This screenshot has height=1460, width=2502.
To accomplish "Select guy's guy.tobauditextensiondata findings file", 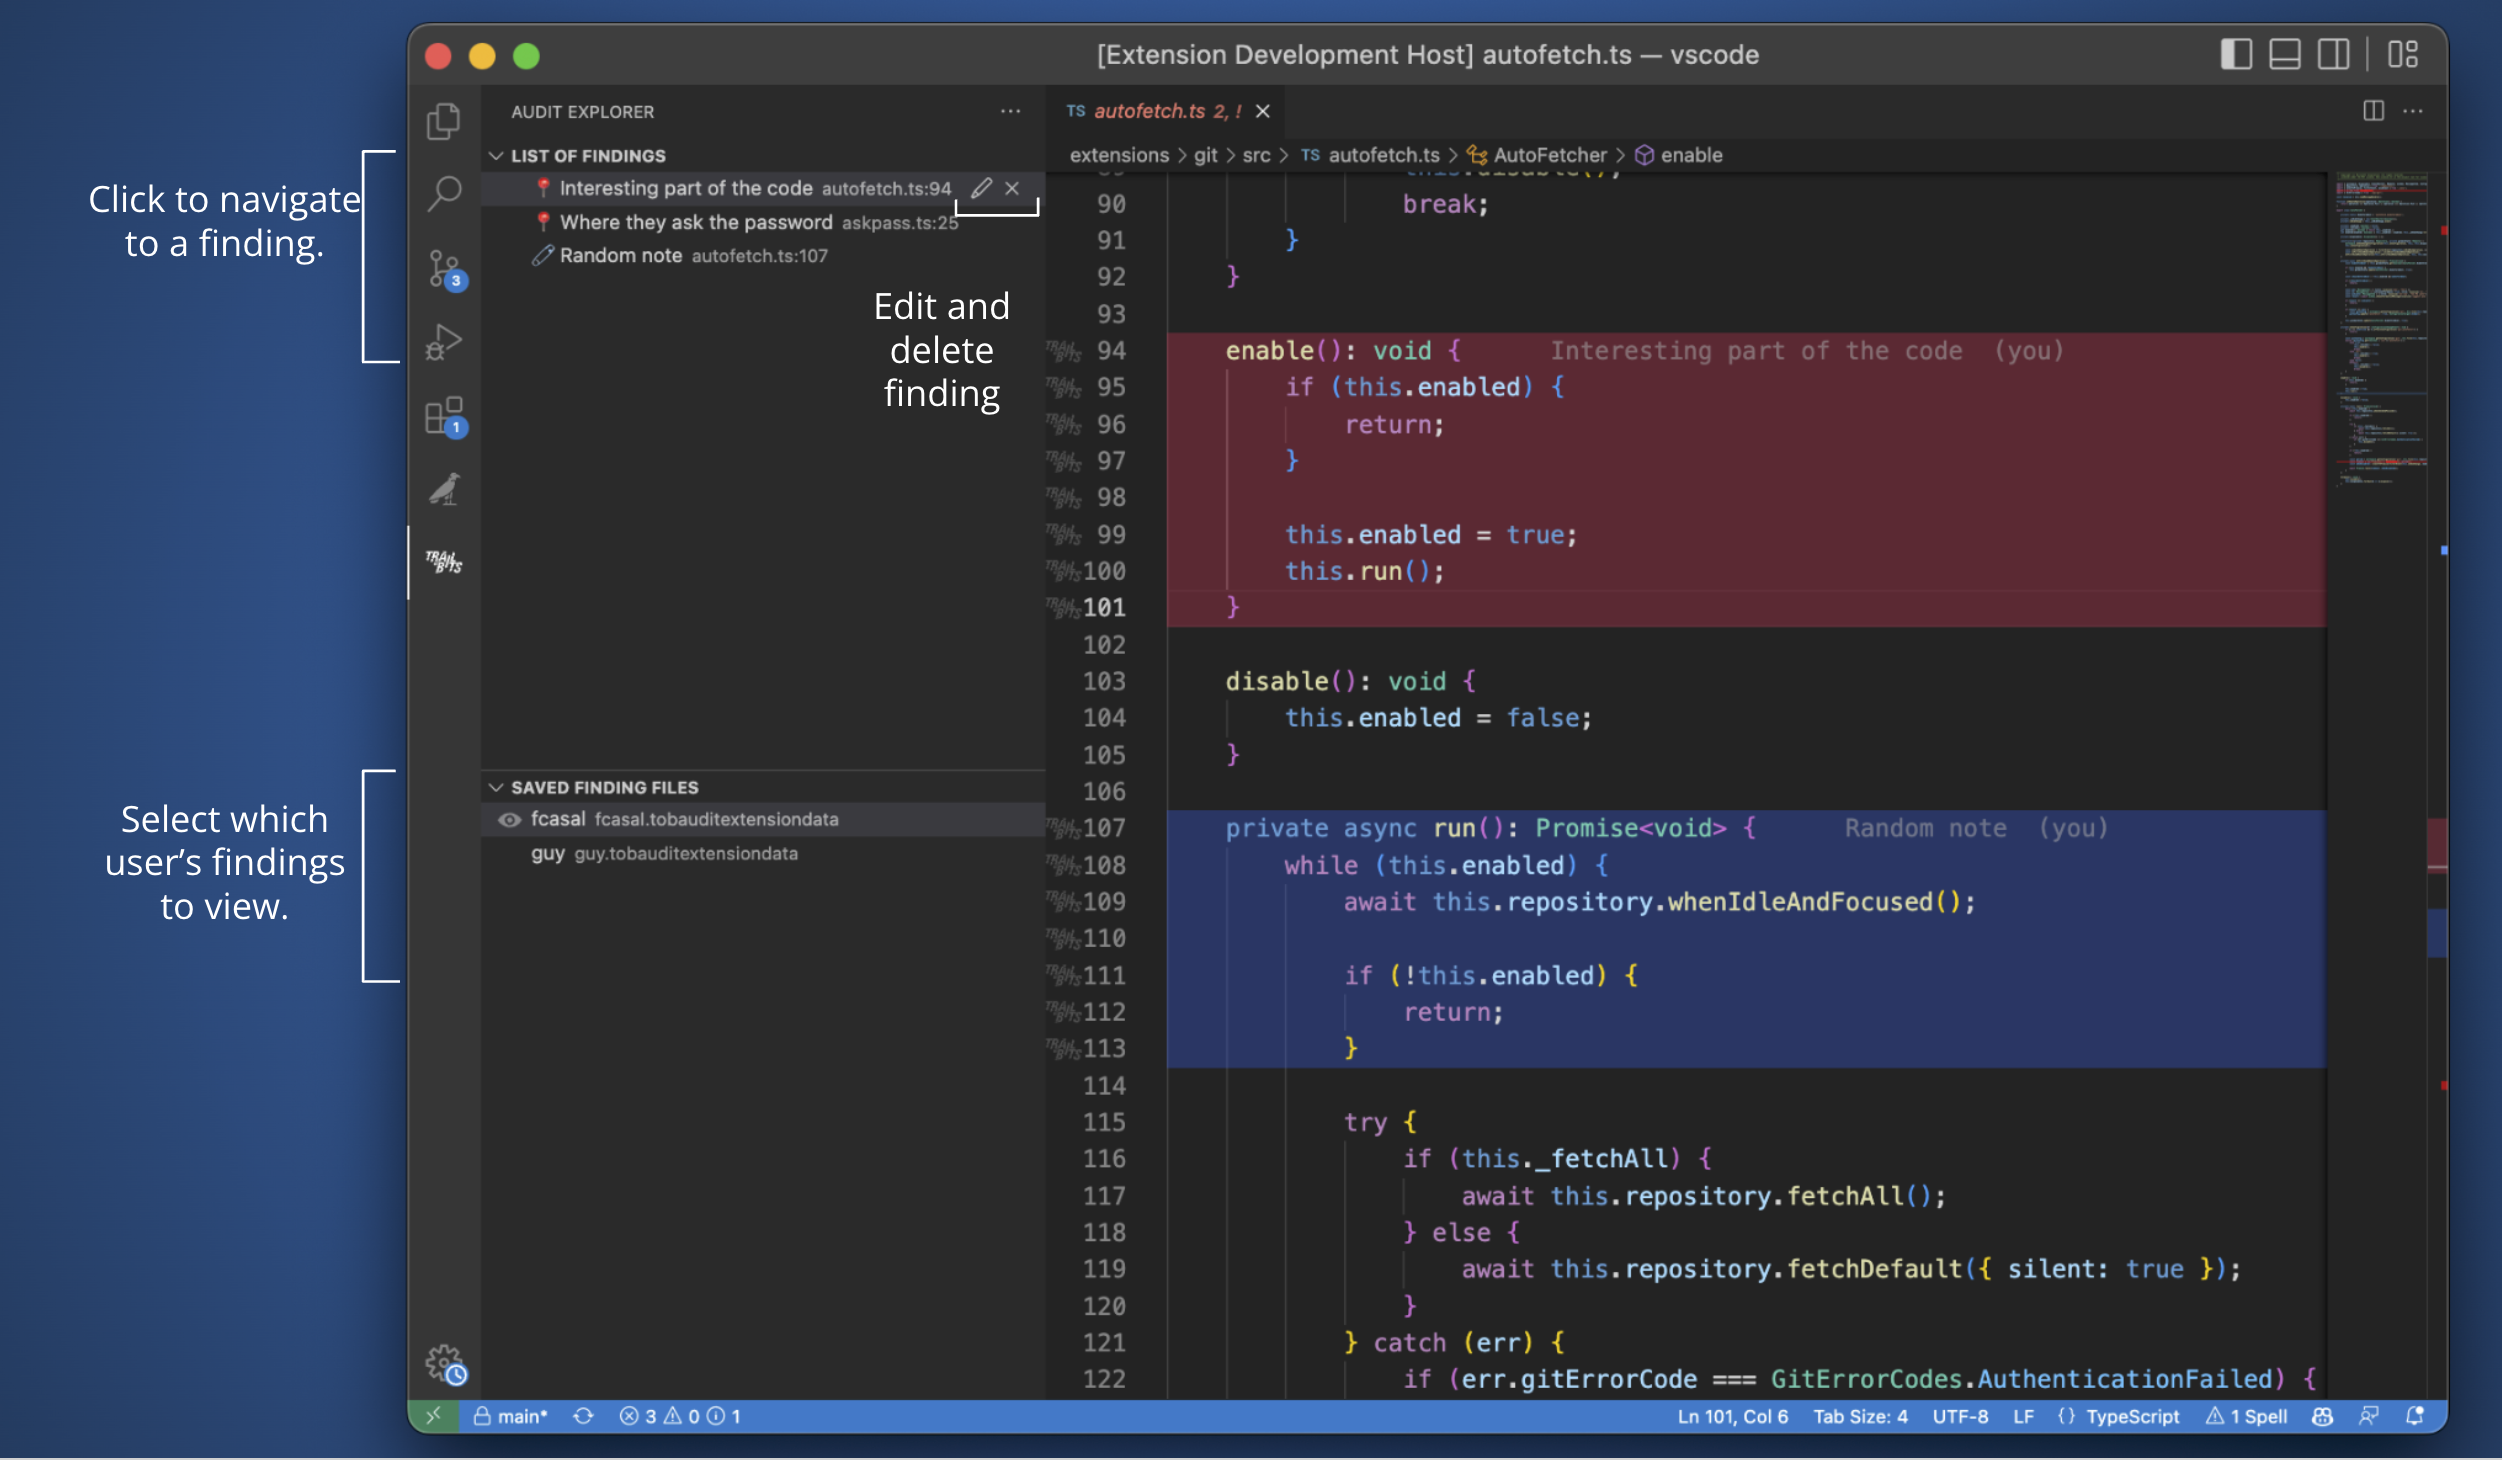I will [762, 854].
